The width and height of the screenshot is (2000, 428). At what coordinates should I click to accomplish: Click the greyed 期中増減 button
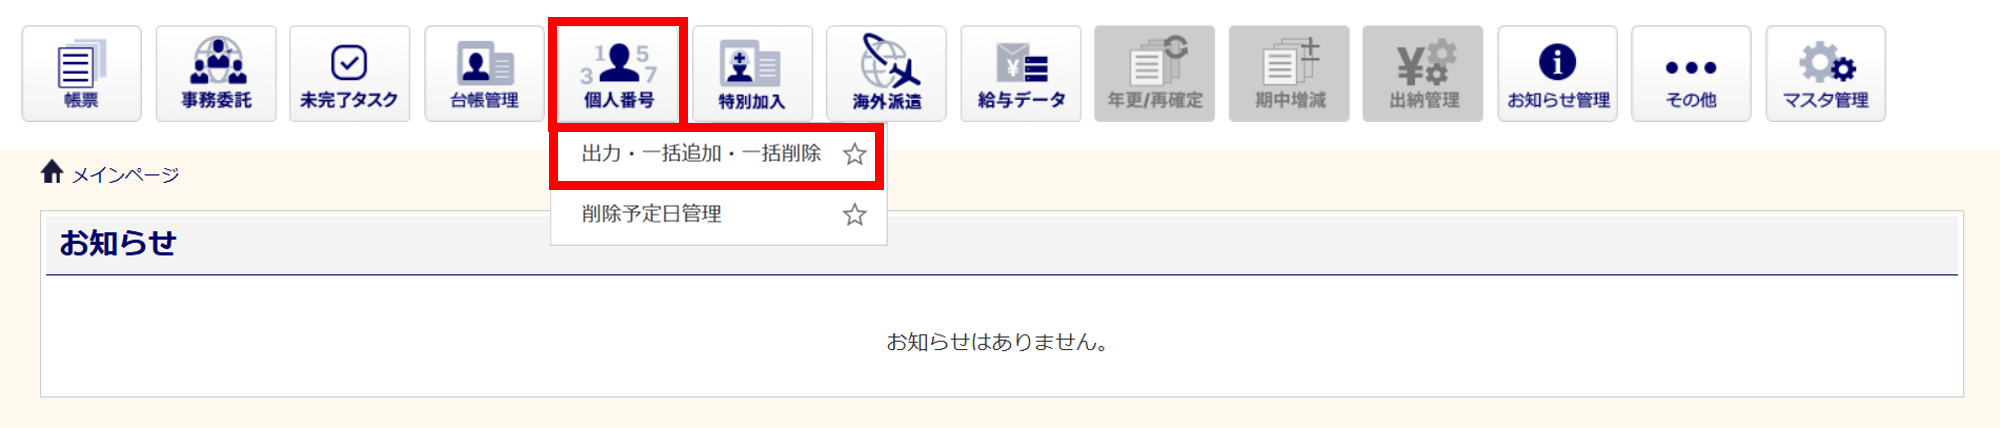tap(1289, 74)
